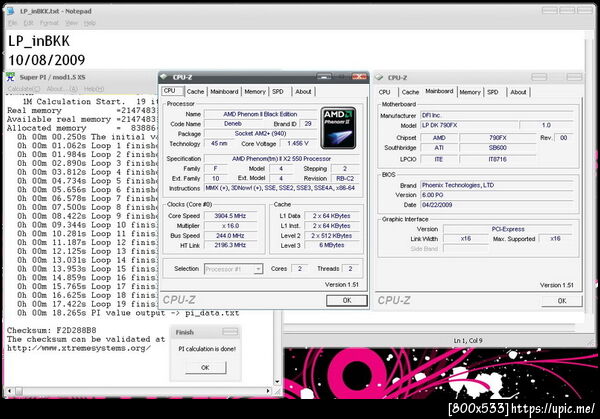Click BIOS Brand Phoenix Technologies, LTD

point(497,185)
